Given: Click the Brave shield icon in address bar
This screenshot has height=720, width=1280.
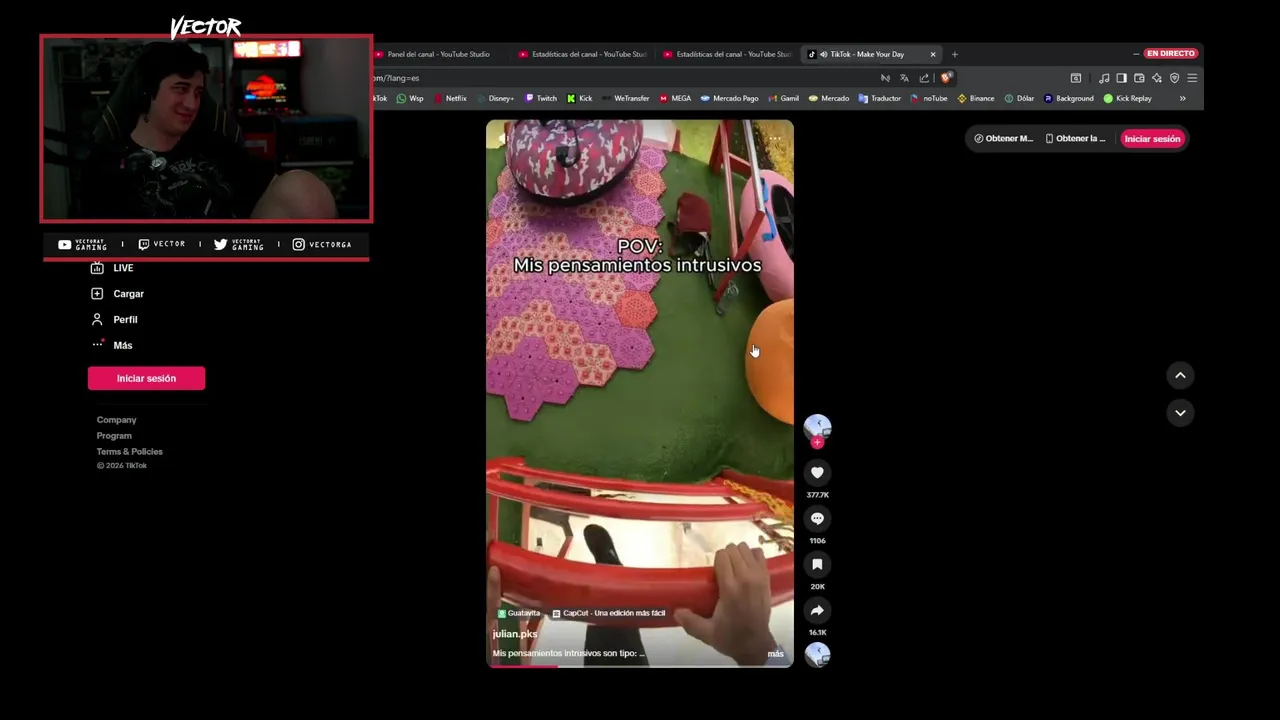Looking at the screenshot, I should tap(946, 78).
